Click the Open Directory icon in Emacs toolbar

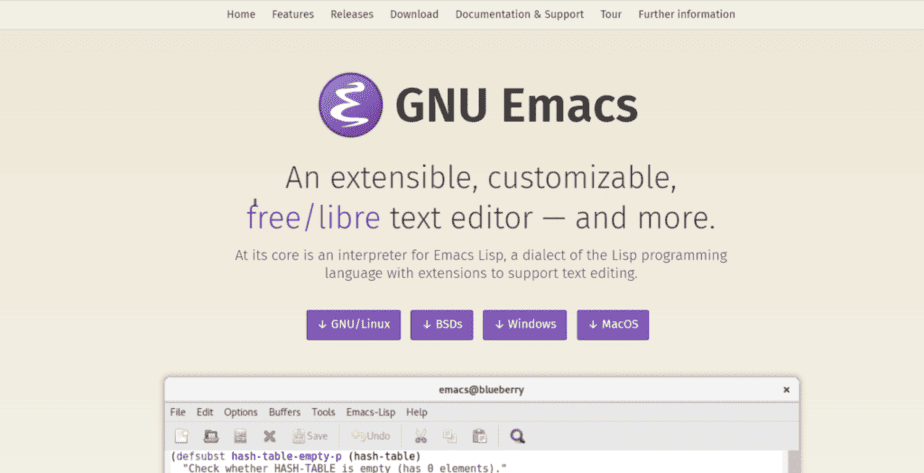(x=240, y=436)
